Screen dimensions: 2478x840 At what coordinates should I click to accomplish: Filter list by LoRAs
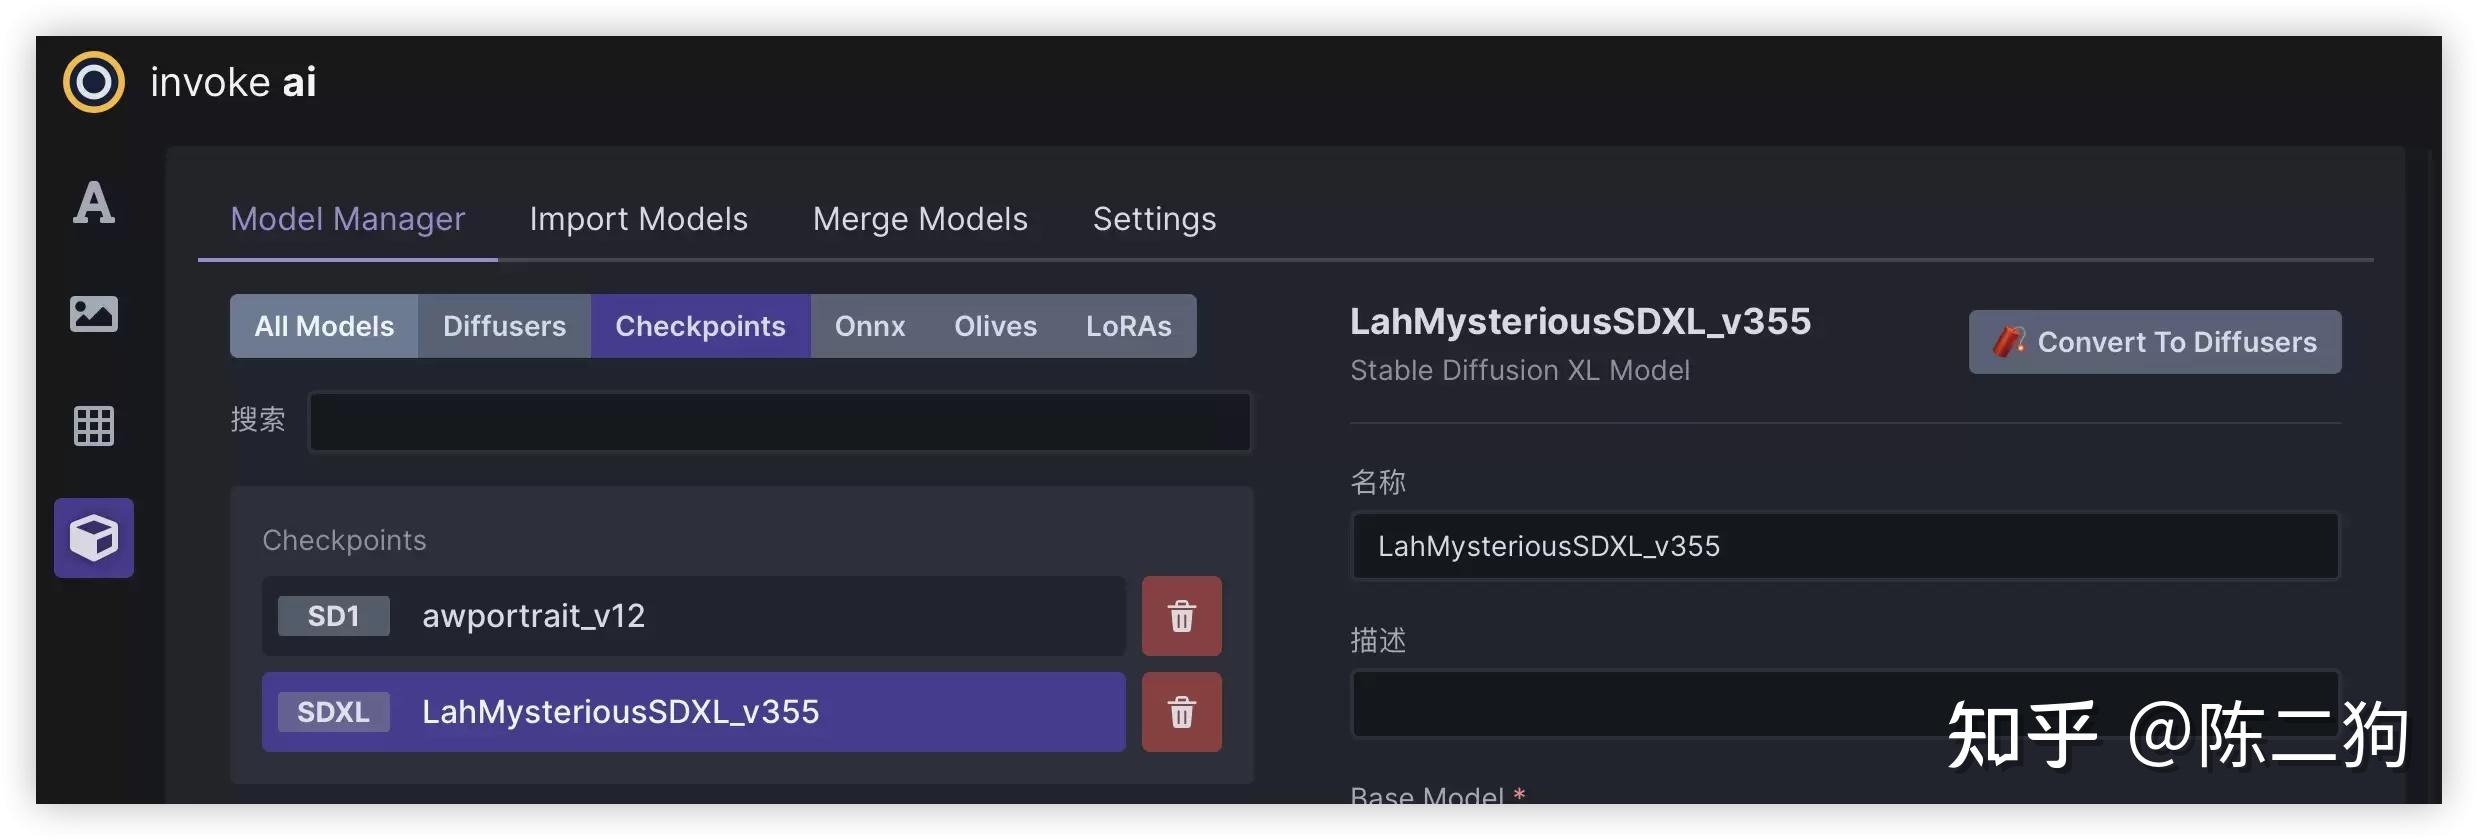[1129, 326]
